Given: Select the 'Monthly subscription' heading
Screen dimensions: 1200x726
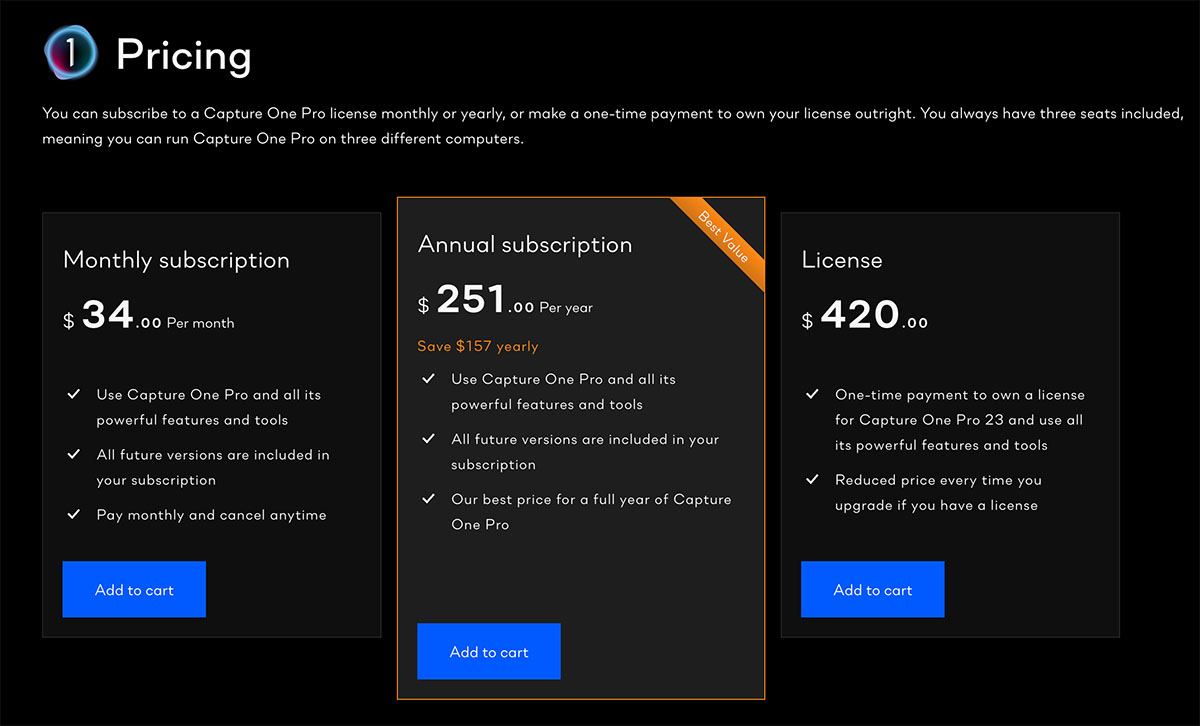Looking at the screenshot, I should (176, 260).
